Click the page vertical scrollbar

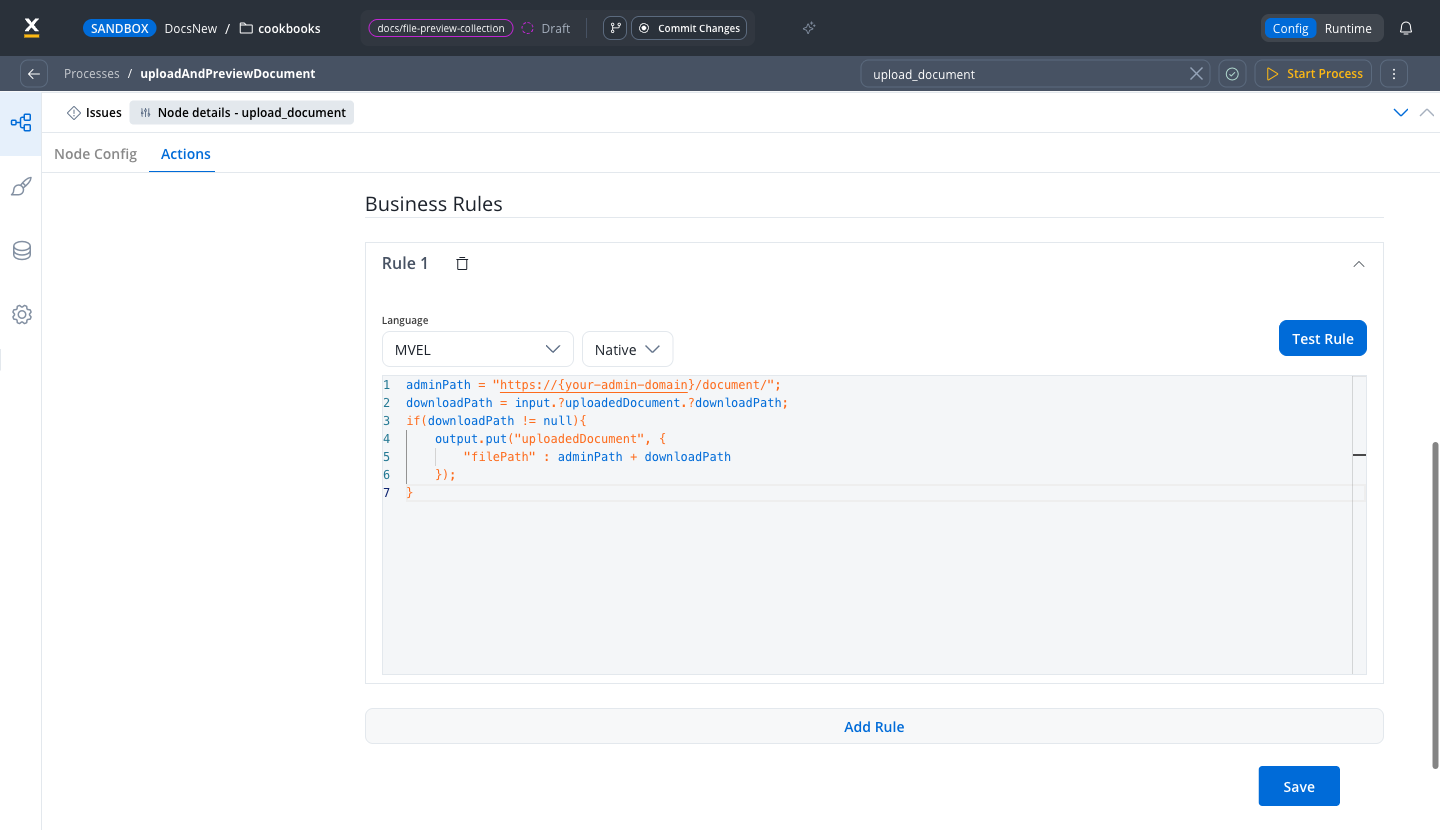(1436, 605)
